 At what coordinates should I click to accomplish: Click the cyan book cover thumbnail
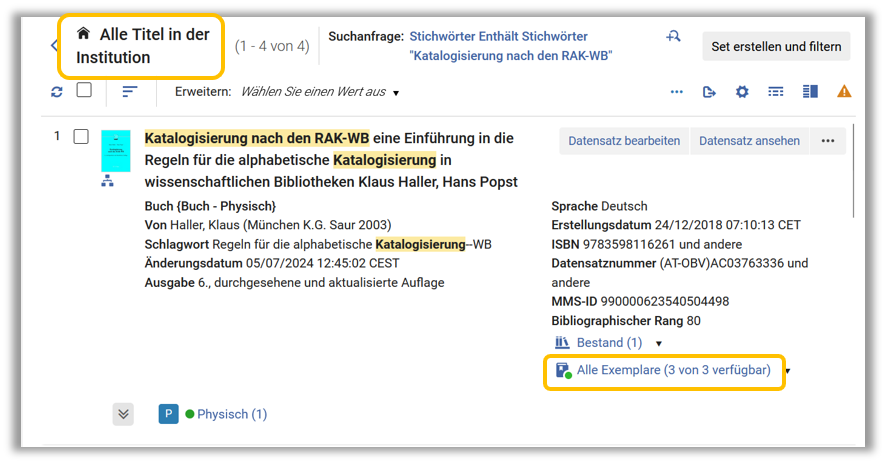(x=116, y=150)
